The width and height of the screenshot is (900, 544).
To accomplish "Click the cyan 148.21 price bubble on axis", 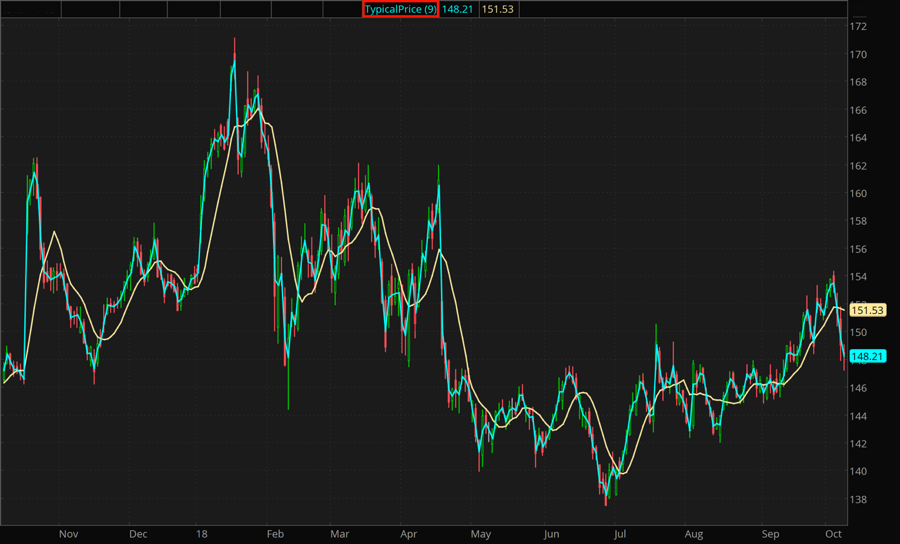I will click(867, 356).
